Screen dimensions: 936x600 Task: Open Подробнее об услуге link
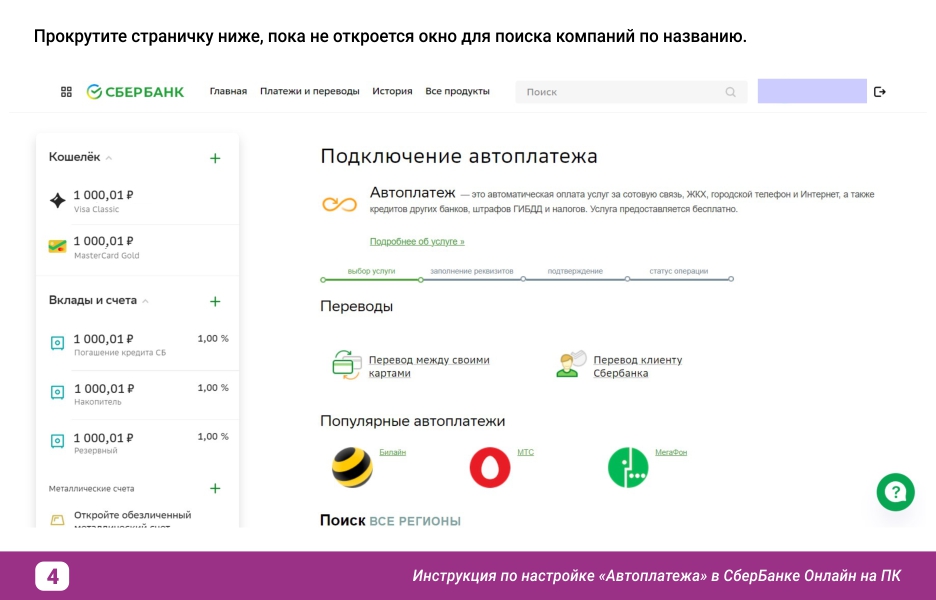coord(417,242)
